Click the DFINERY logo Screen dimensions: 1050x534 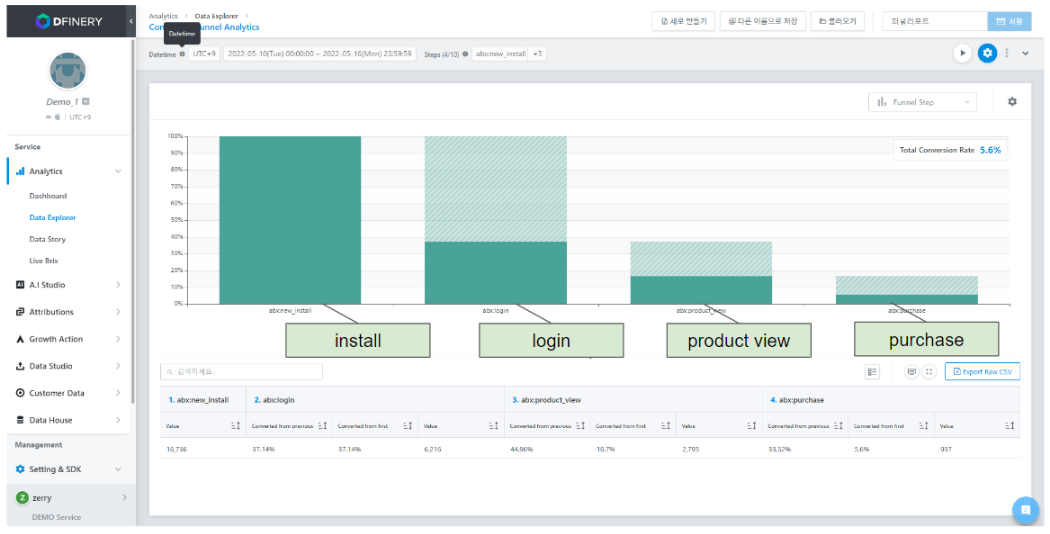69,21
